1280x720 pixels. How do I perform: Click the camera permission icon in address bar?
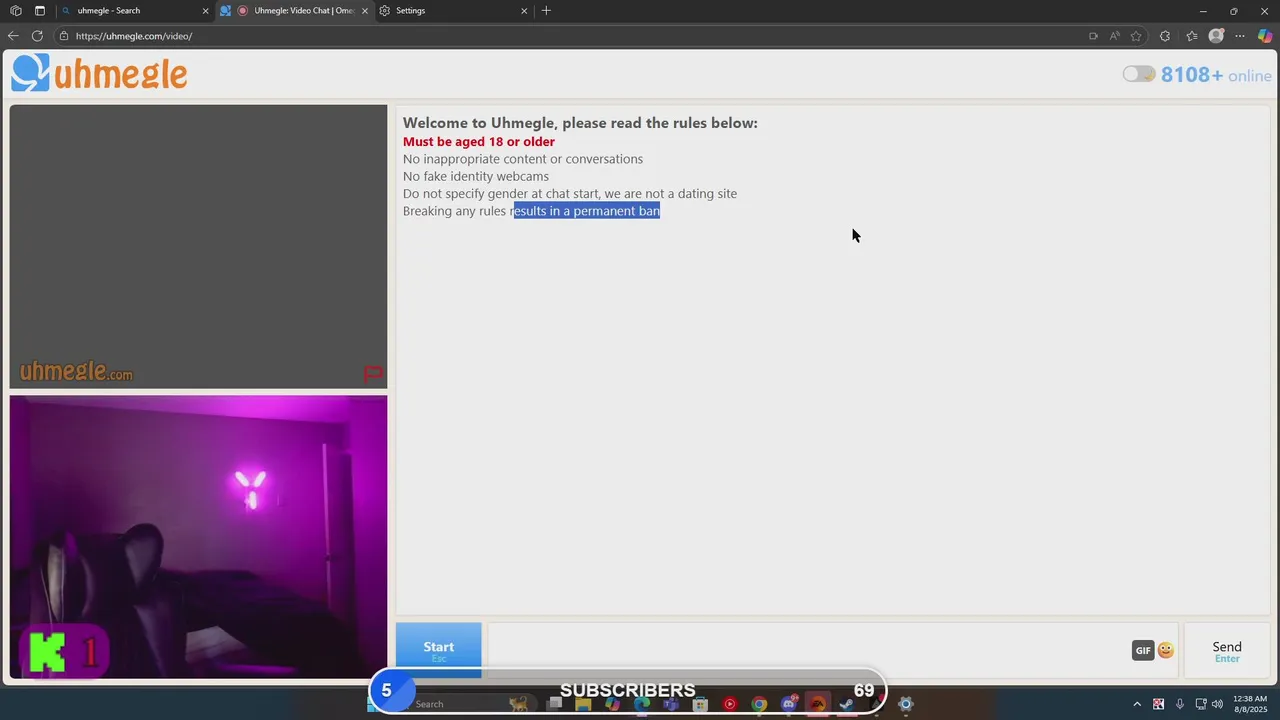click(1093, 36)
